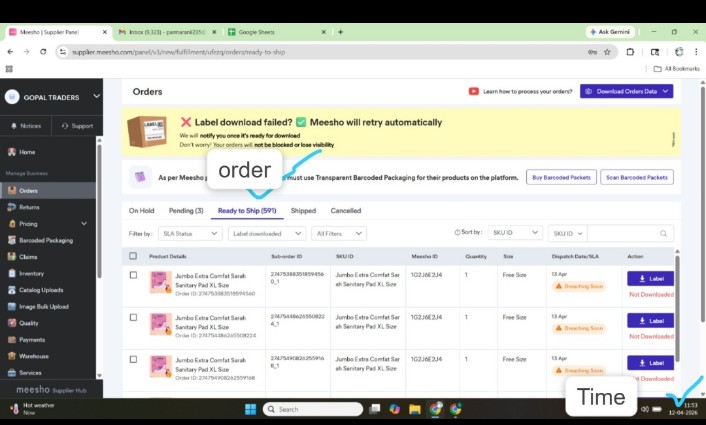706x425 pixels.
Task: Open the Payments section
Action: [x=31, y=339]
